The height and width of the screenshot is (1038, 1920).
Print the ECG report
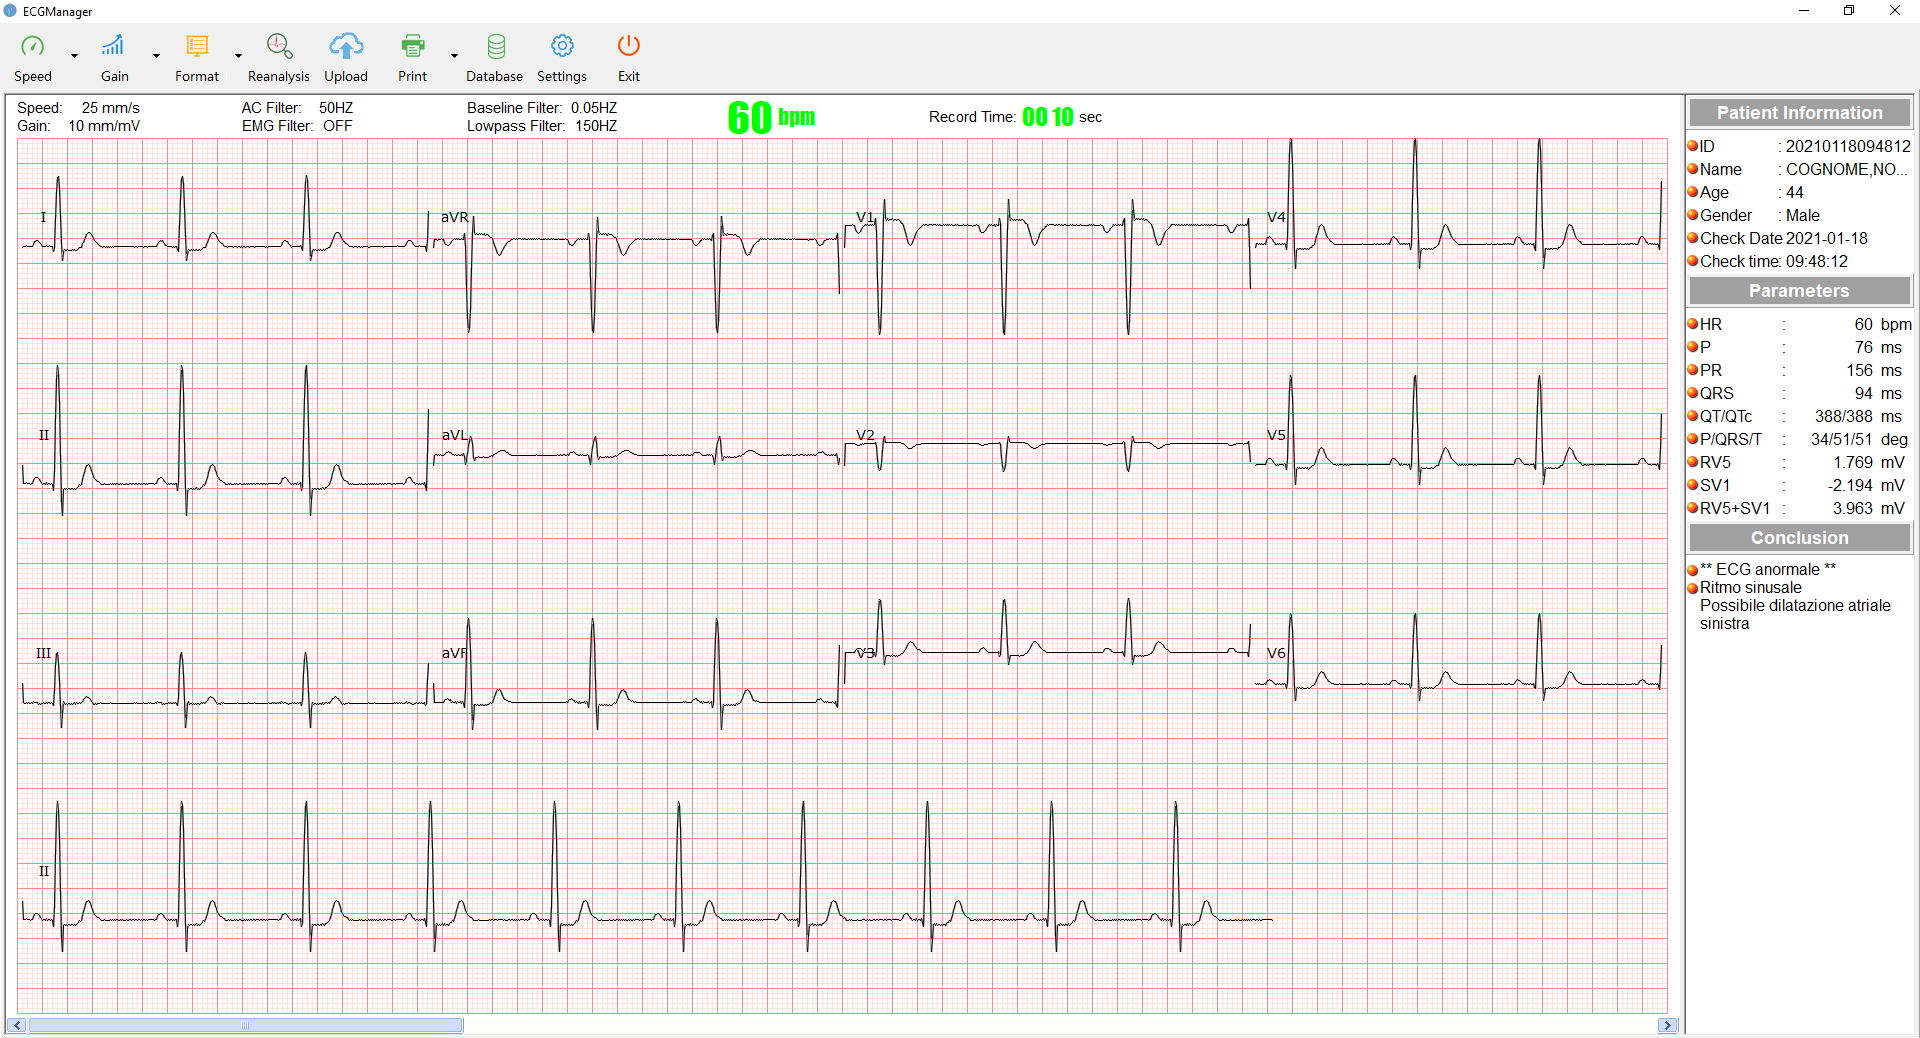tap(412, 47)
